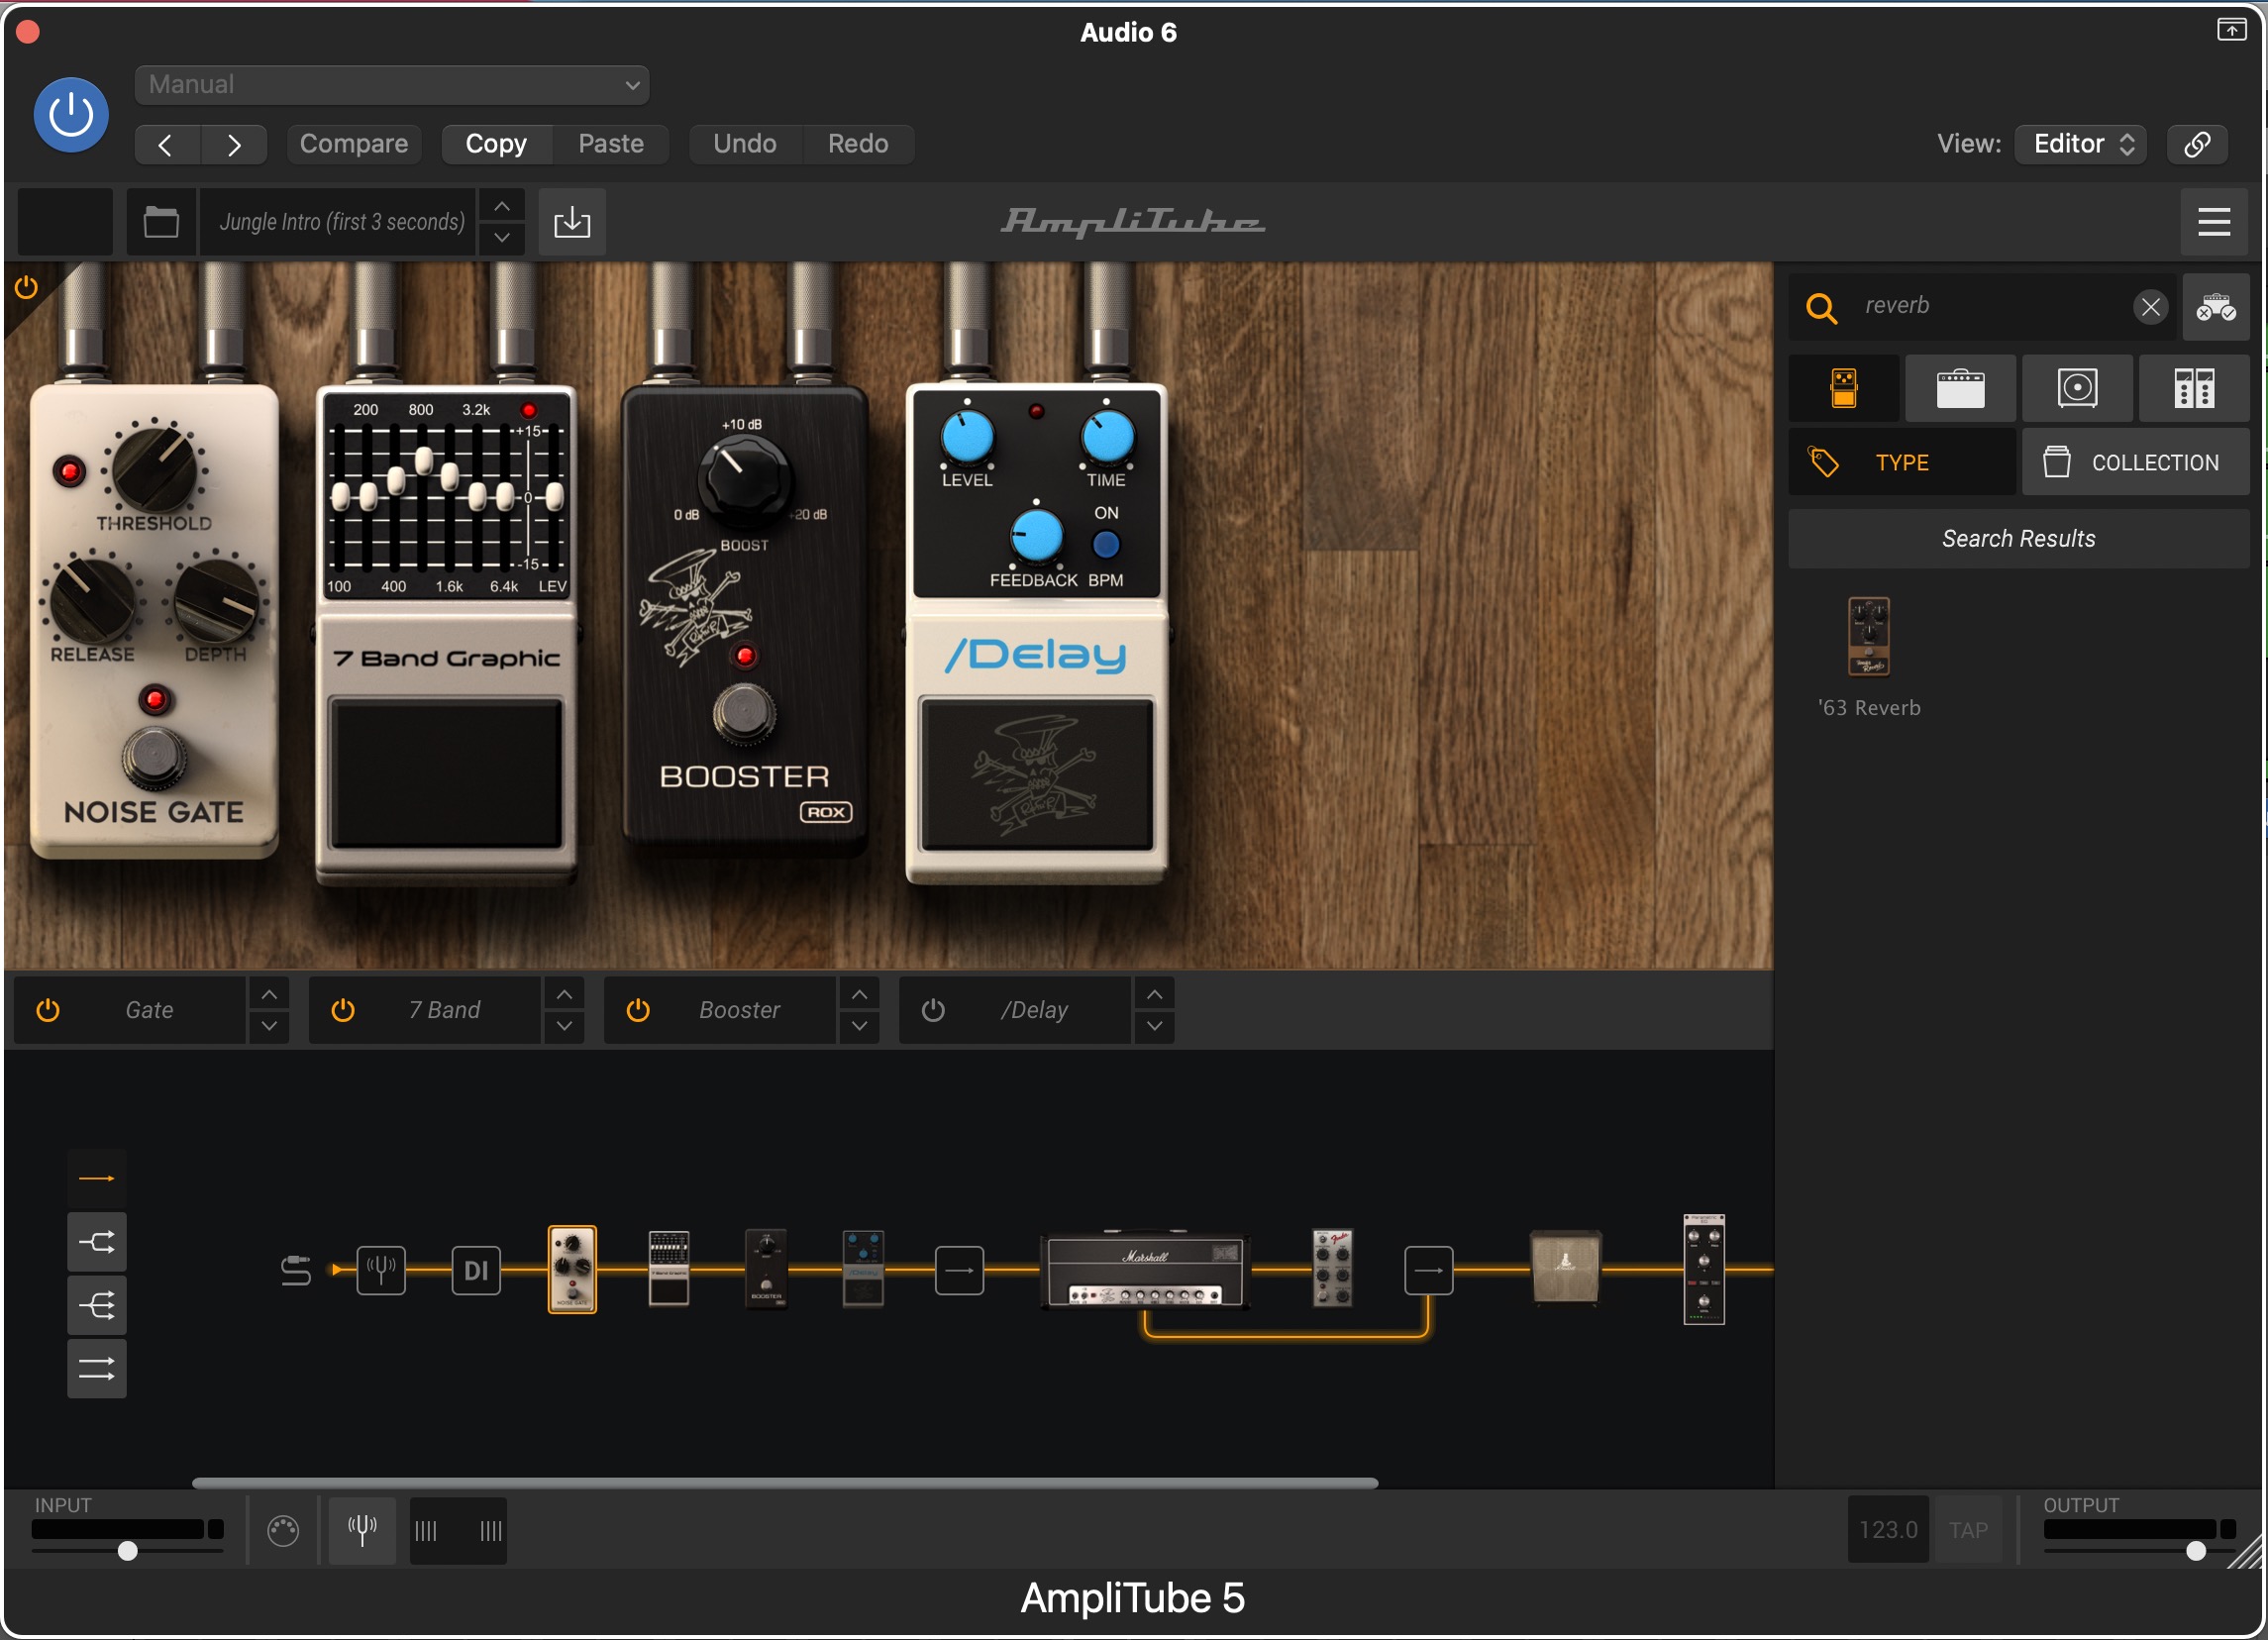
Task: Click /Delay slot down chevron
Action: click(x=1154, y=1026)
